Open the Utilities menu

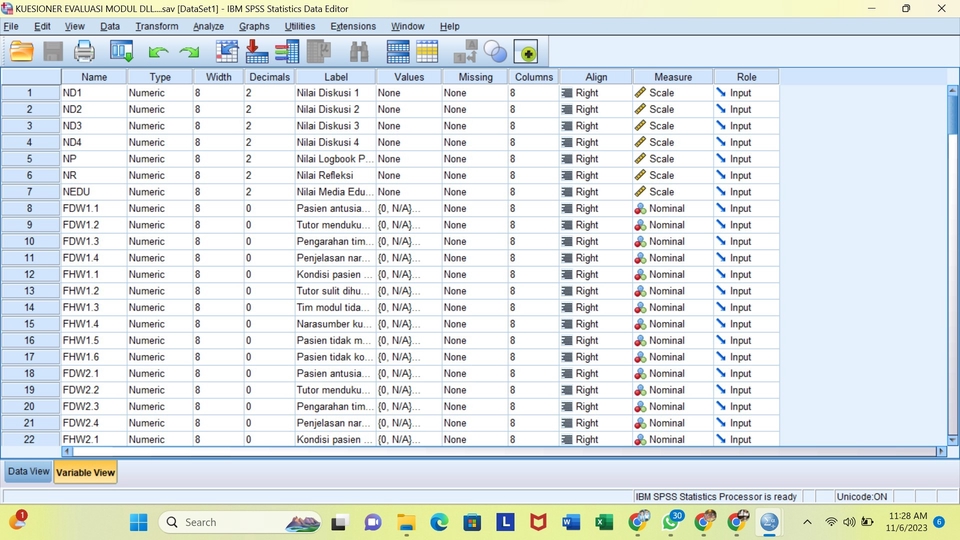299,26
